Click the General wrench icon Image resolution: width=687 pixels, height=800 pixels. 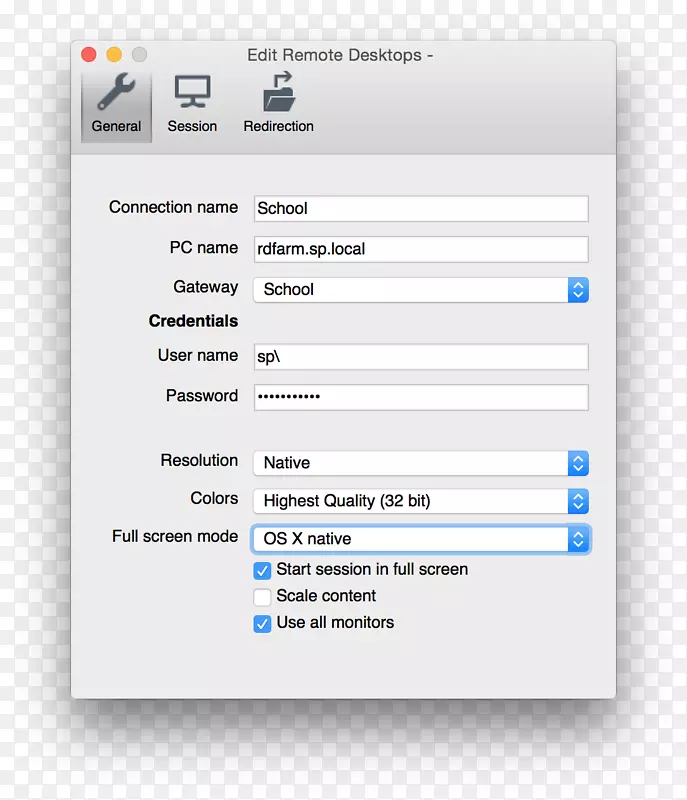click(116, 93)
